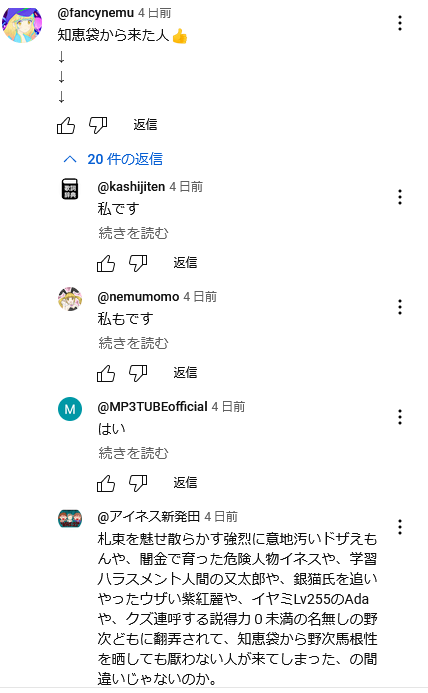Dislike @MP3TUBEofficial's reply

coord(138,484)
